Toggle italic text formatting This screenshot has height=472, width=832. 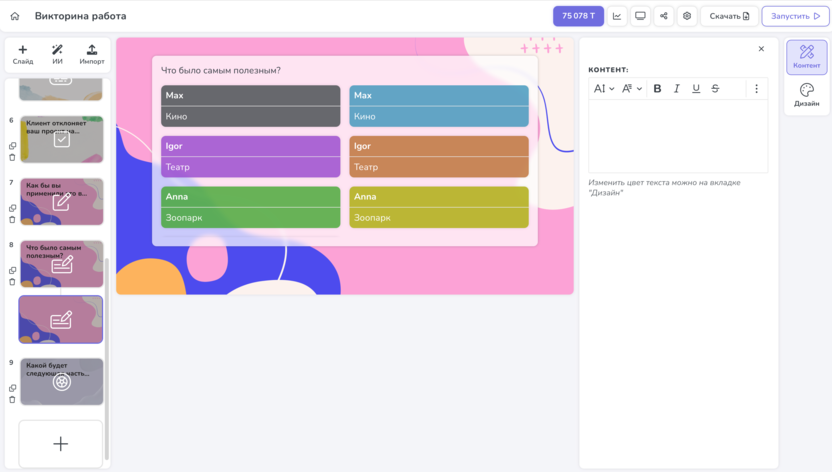[x=676, y=89]
